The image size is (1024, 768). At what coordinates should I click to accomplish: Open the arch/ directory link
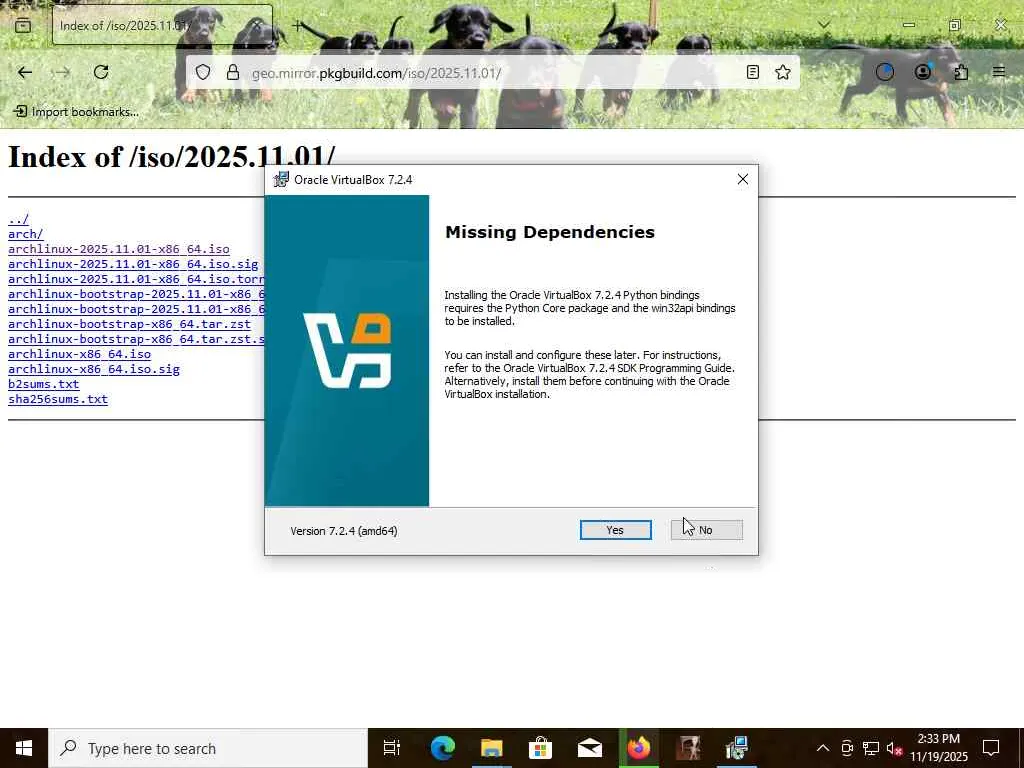tap(25, 234)
